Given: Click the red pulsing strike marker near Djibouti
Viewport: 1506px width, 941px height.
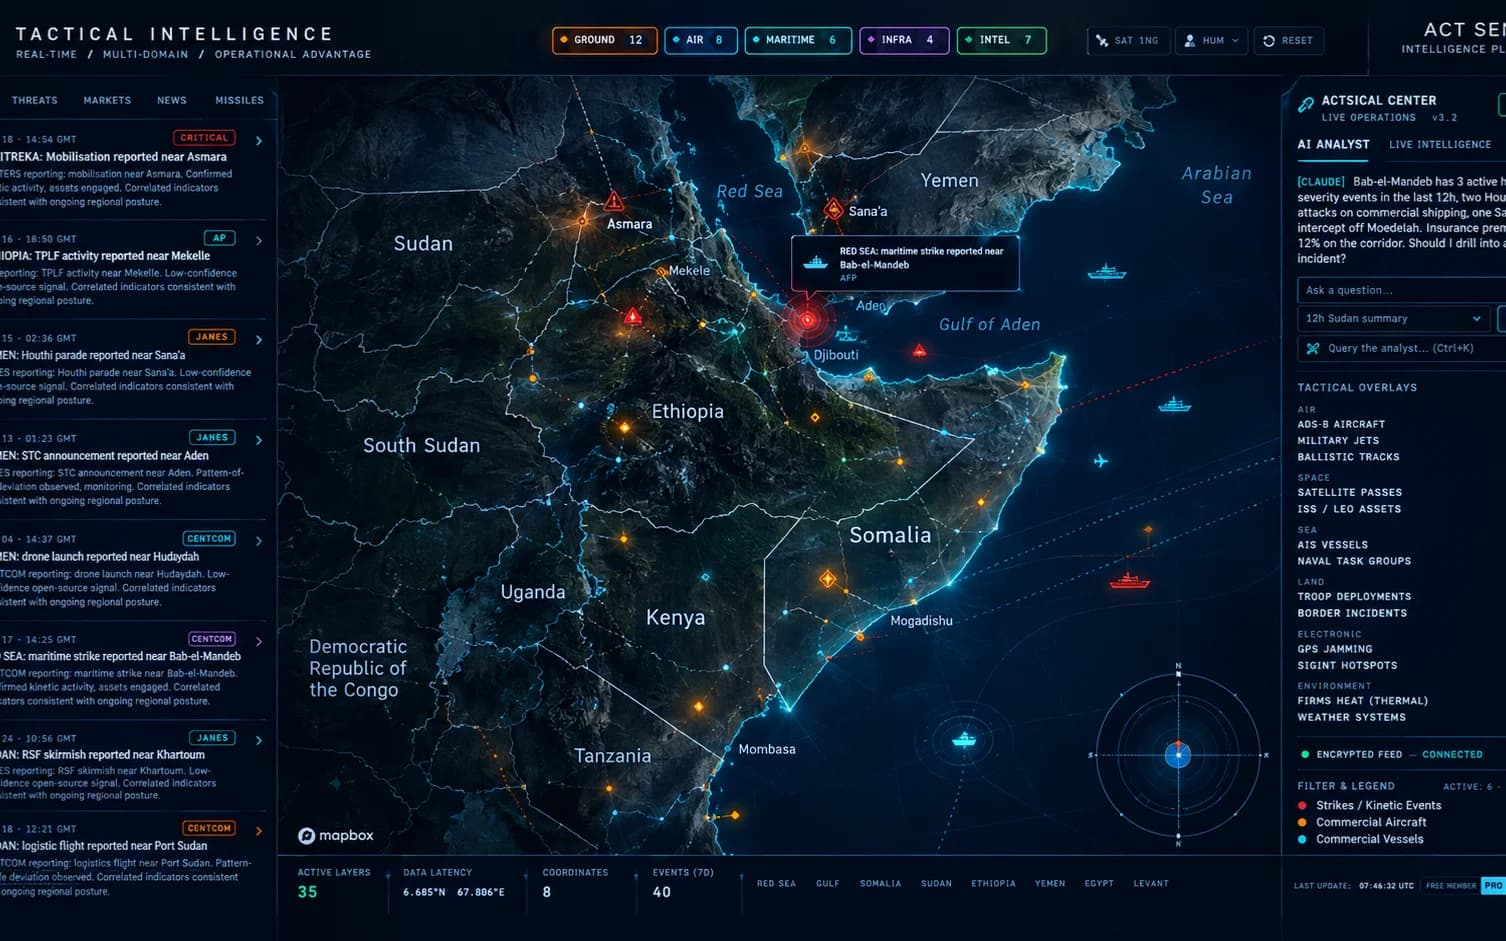Looking at the screenshot, I should [808, 320].
